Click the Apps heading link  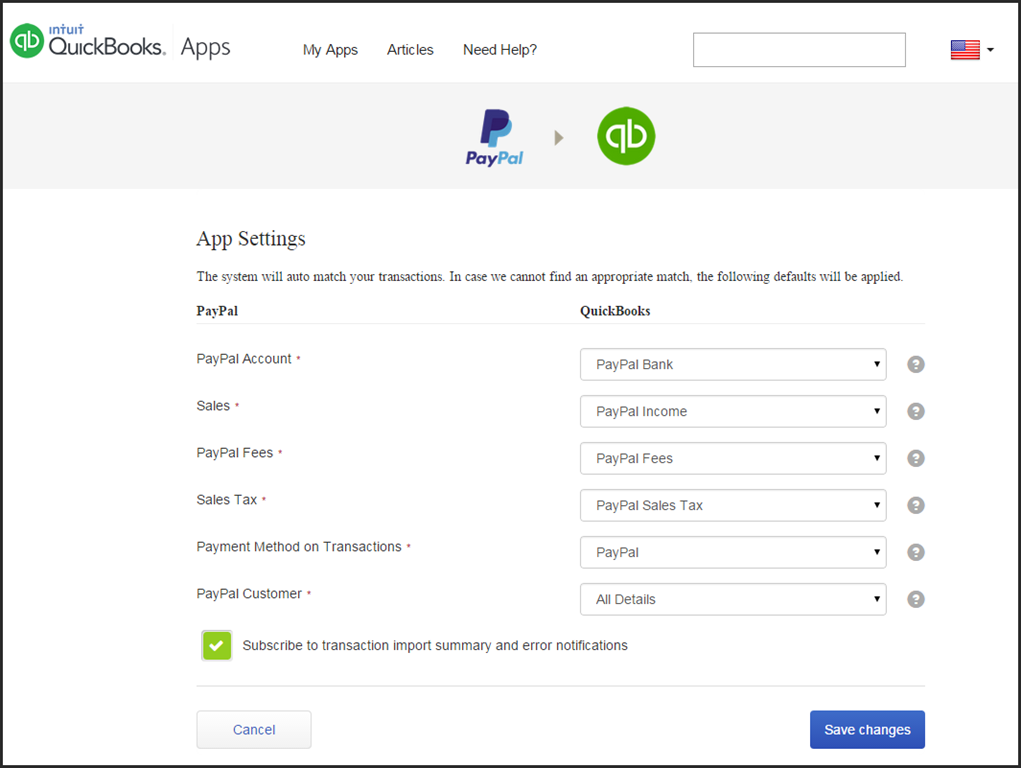pyautogui.click(x=205, y=47)
